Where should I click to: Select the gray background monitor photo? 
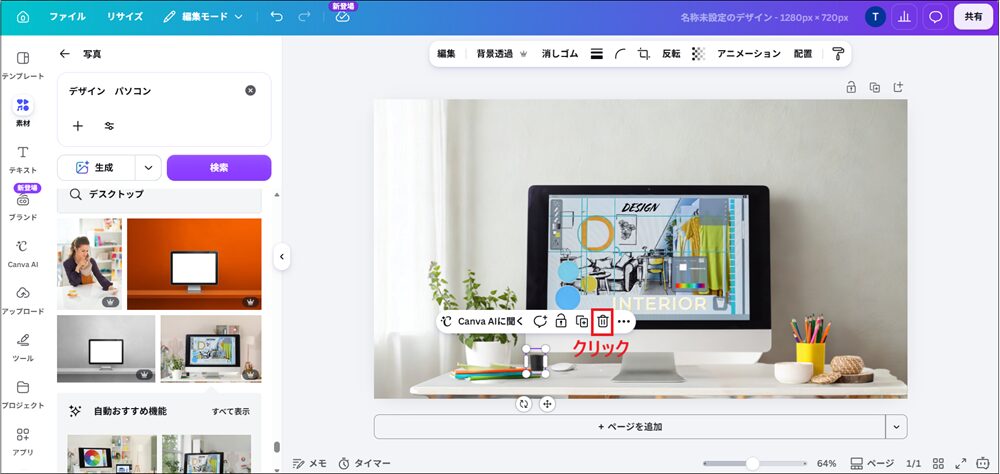(x=106, y=348)
